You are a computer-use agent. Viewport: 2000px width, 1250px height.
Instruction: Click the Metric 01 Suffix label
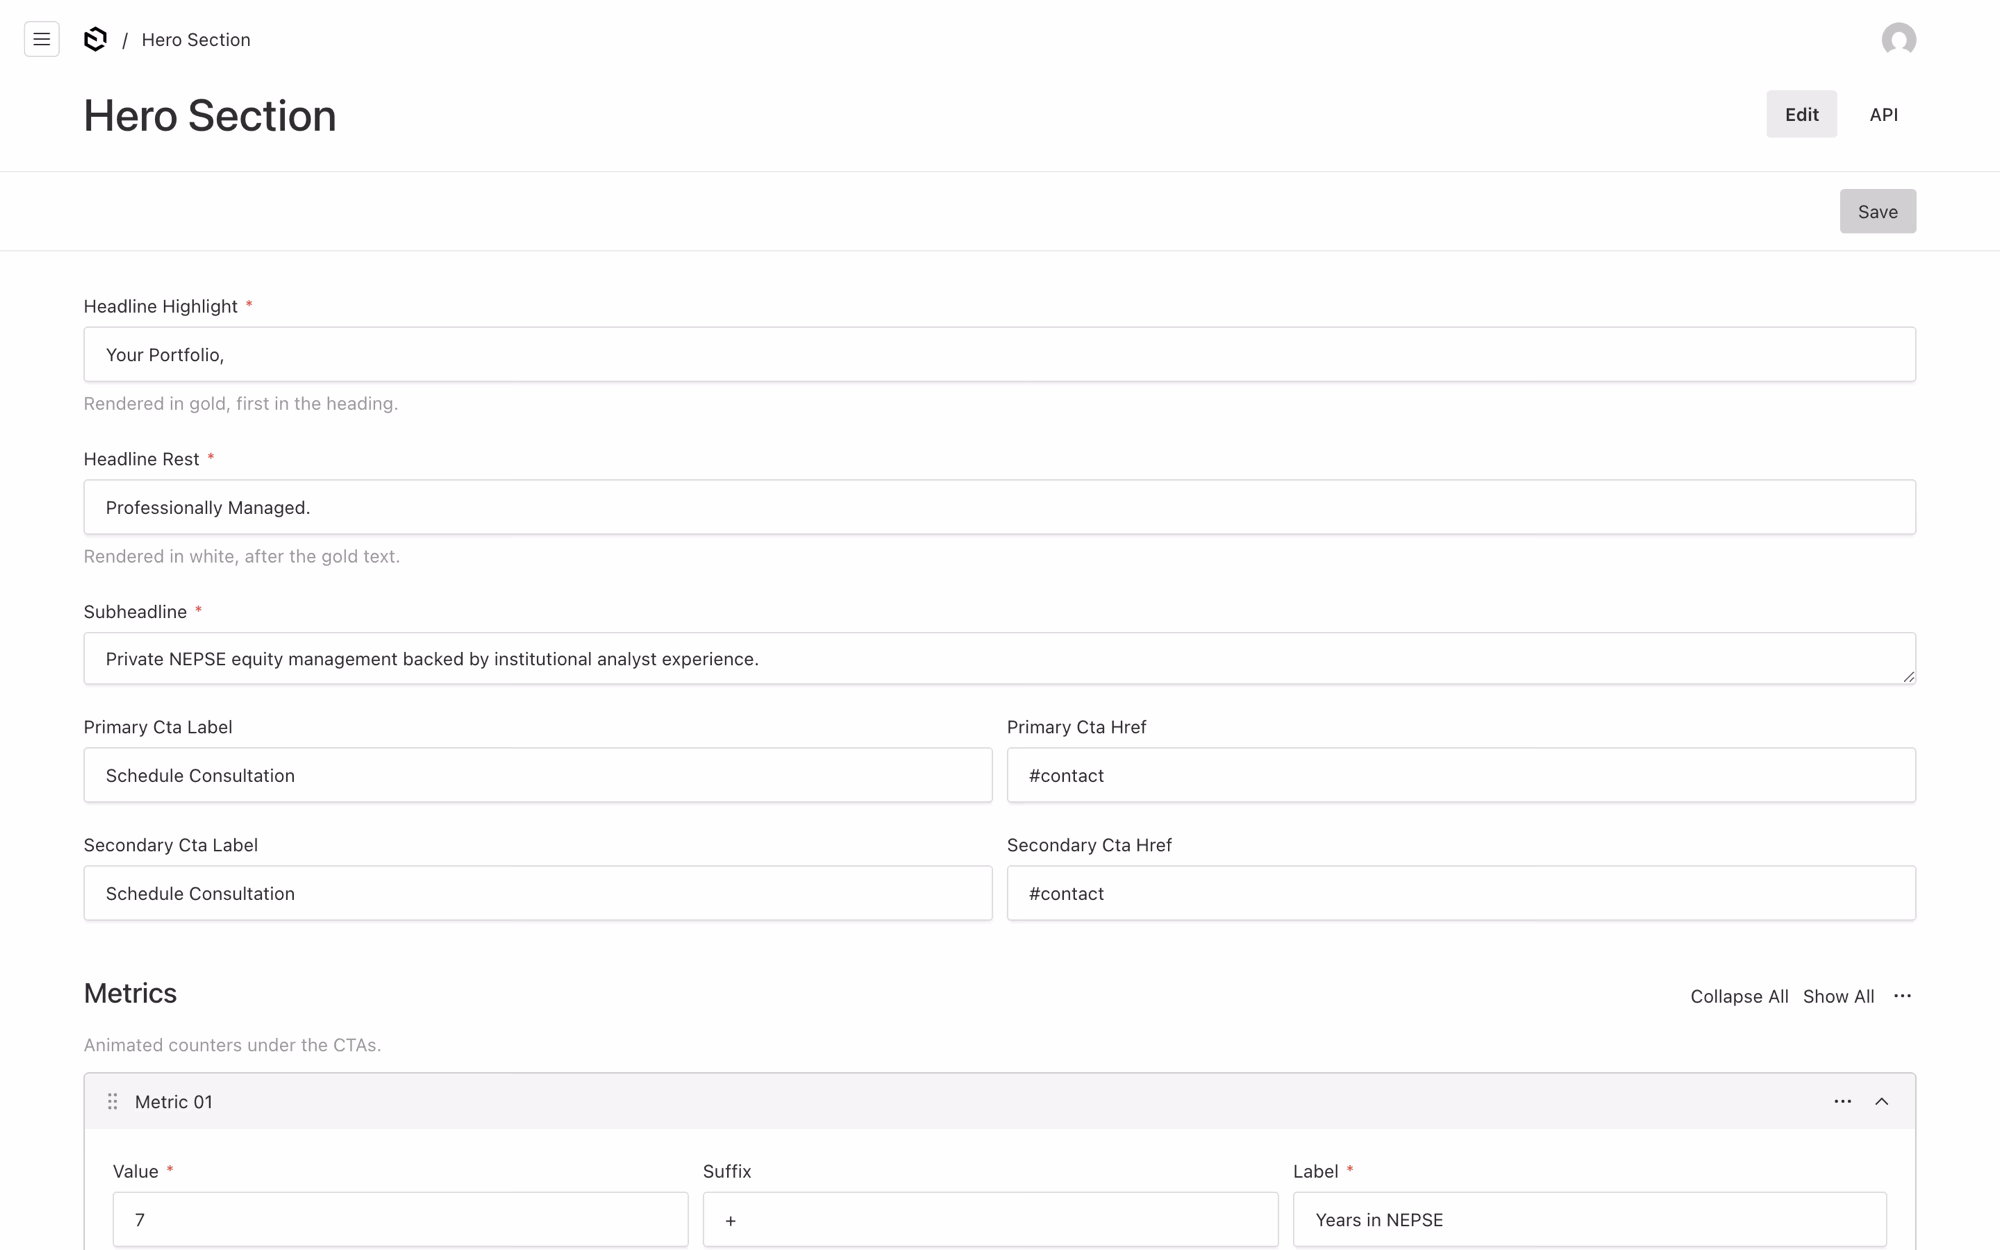click(727, 1171)
